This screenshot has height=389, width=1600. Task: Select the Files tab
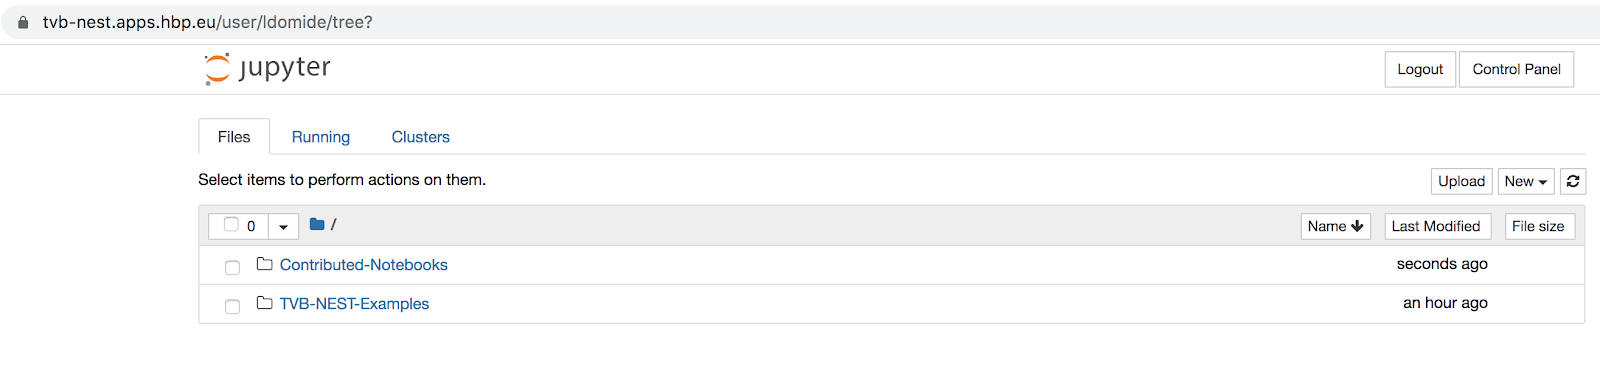234,137
